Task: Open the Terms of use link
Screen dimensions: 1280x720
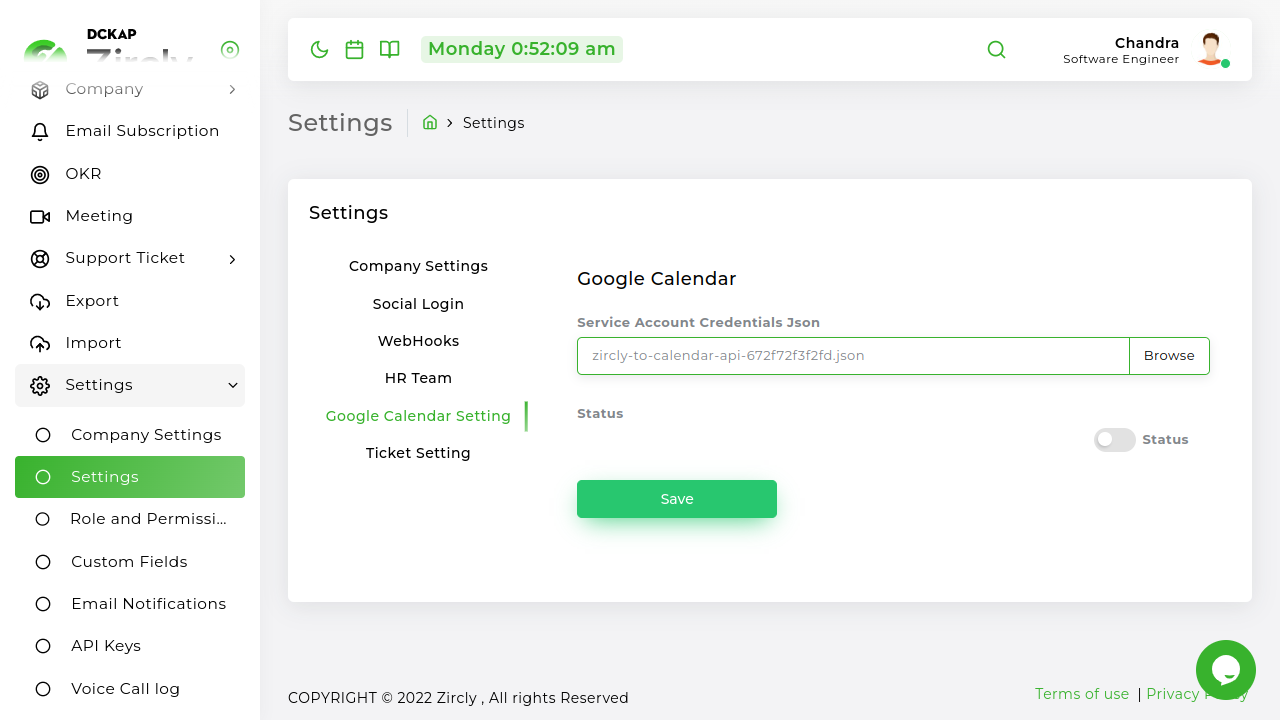Action: (1081, 694)
